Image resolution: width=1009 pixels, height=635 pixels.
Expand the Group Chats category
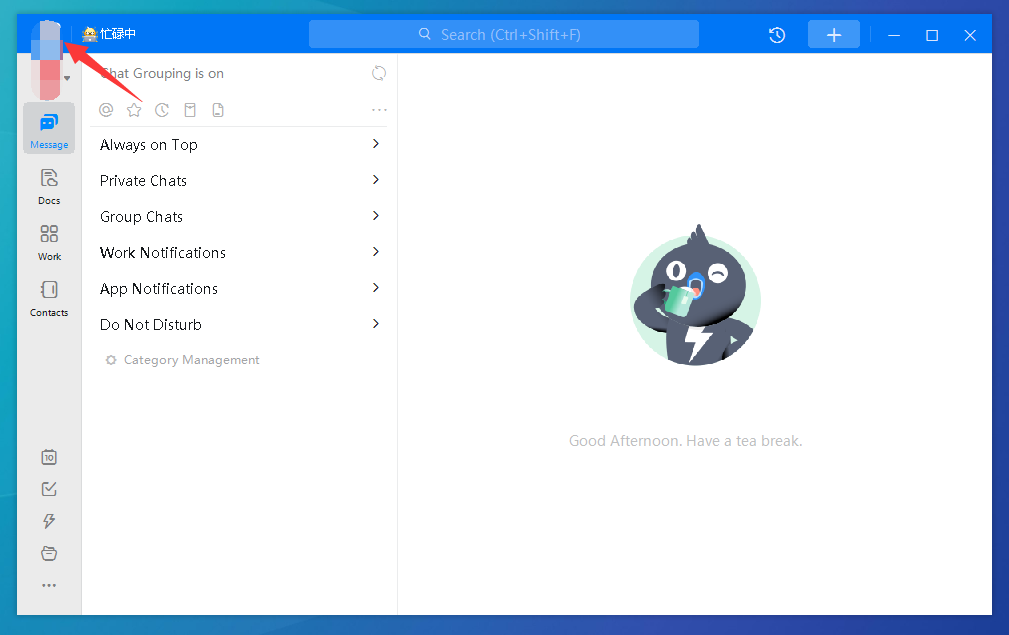pos(239,217)
